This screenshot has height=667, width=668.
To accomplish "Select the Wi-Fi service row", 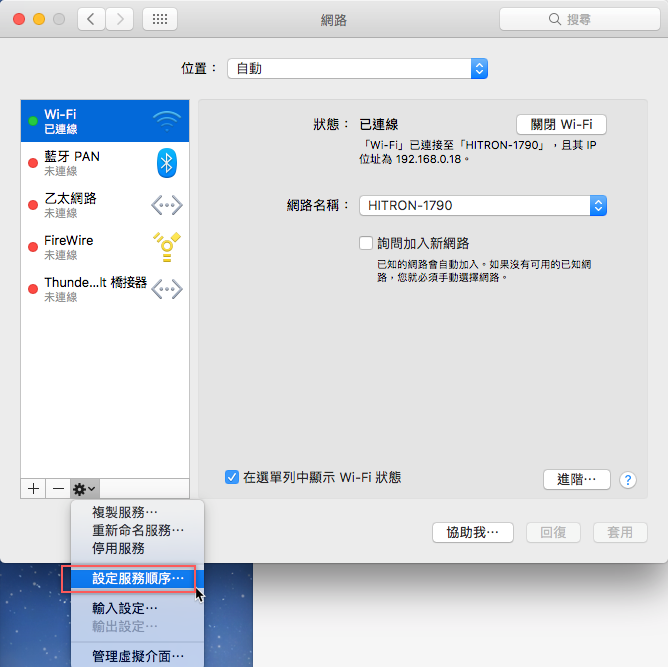I will coord(105,121).
